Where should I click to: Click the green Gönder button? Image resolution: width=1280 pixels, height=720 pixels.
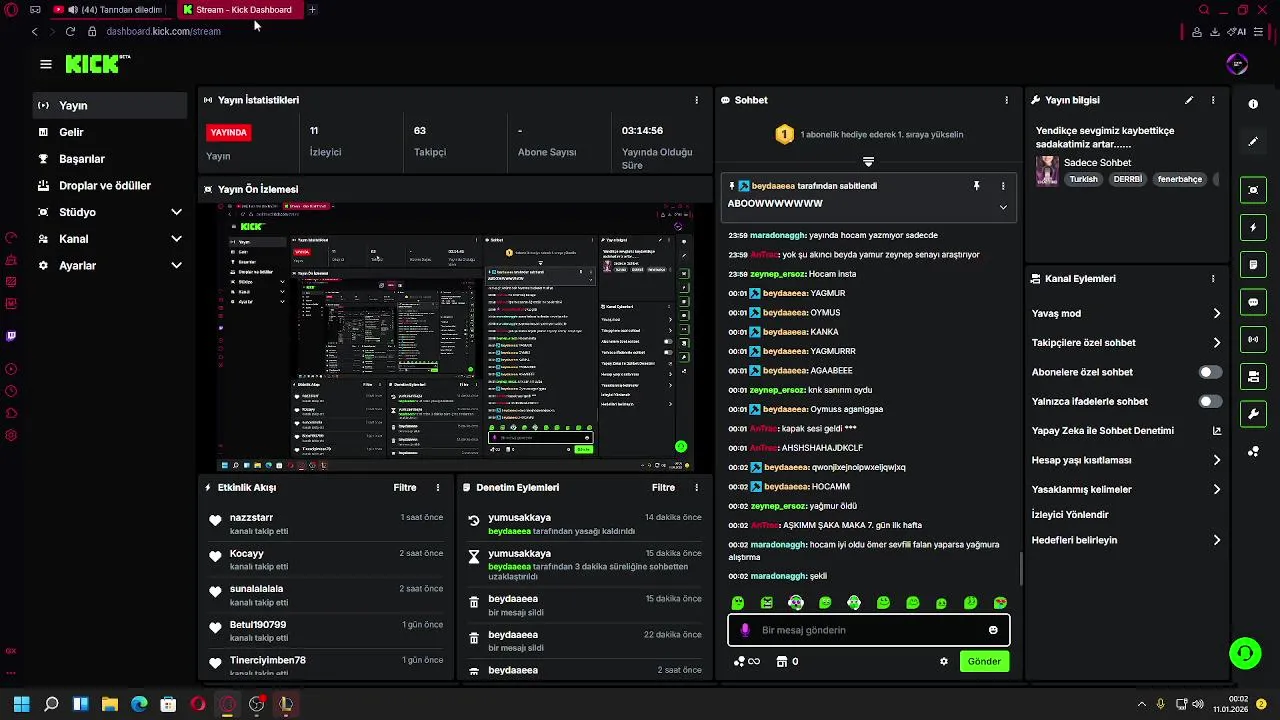984,661
